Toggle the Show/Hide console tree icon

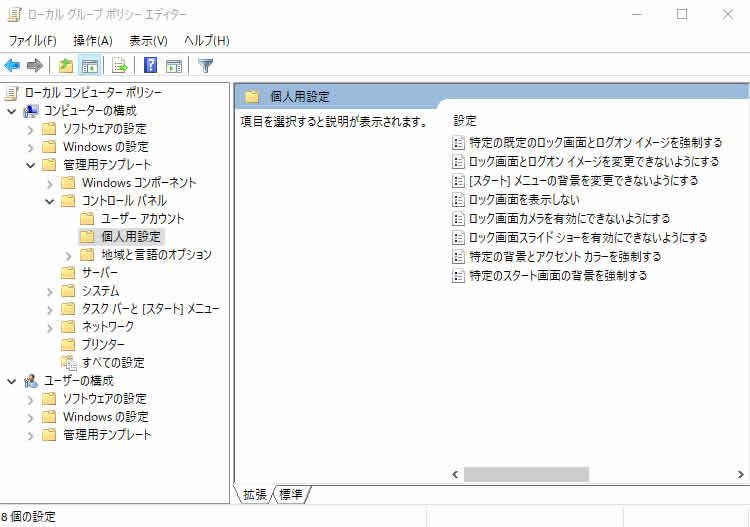tap(90, 66)
